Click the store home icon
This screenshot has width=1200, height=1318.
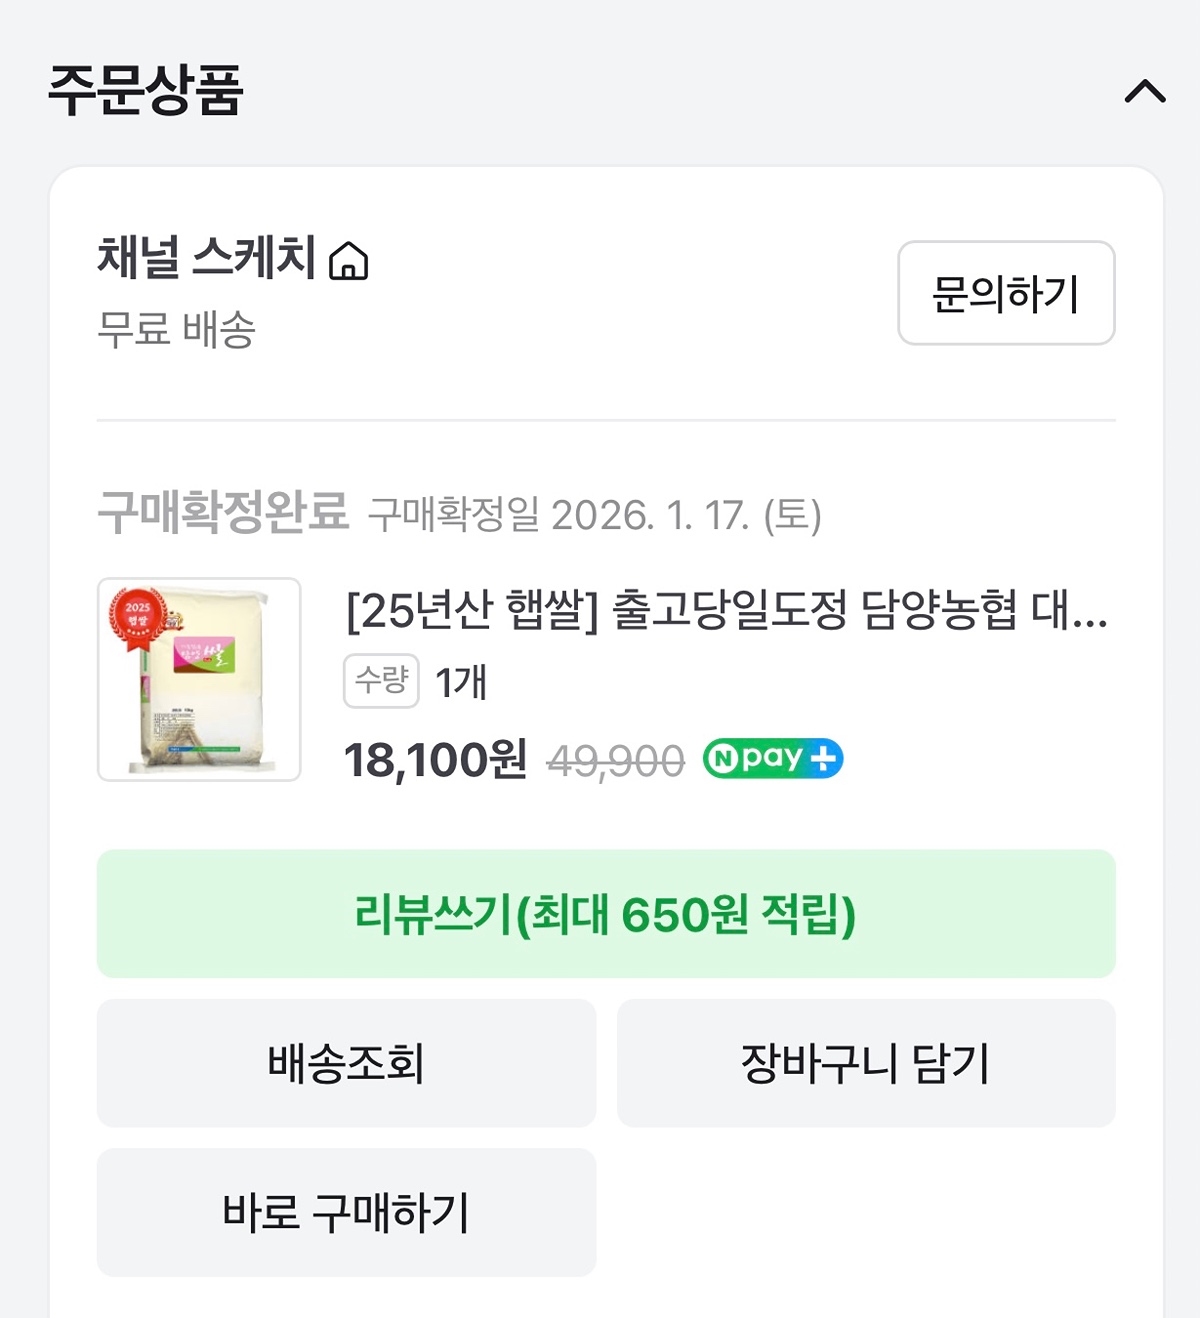(x=349, y=261)
